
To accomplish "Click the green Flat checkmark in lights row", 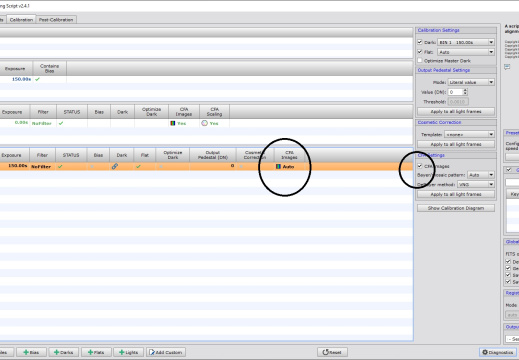I will click(138, 166).
